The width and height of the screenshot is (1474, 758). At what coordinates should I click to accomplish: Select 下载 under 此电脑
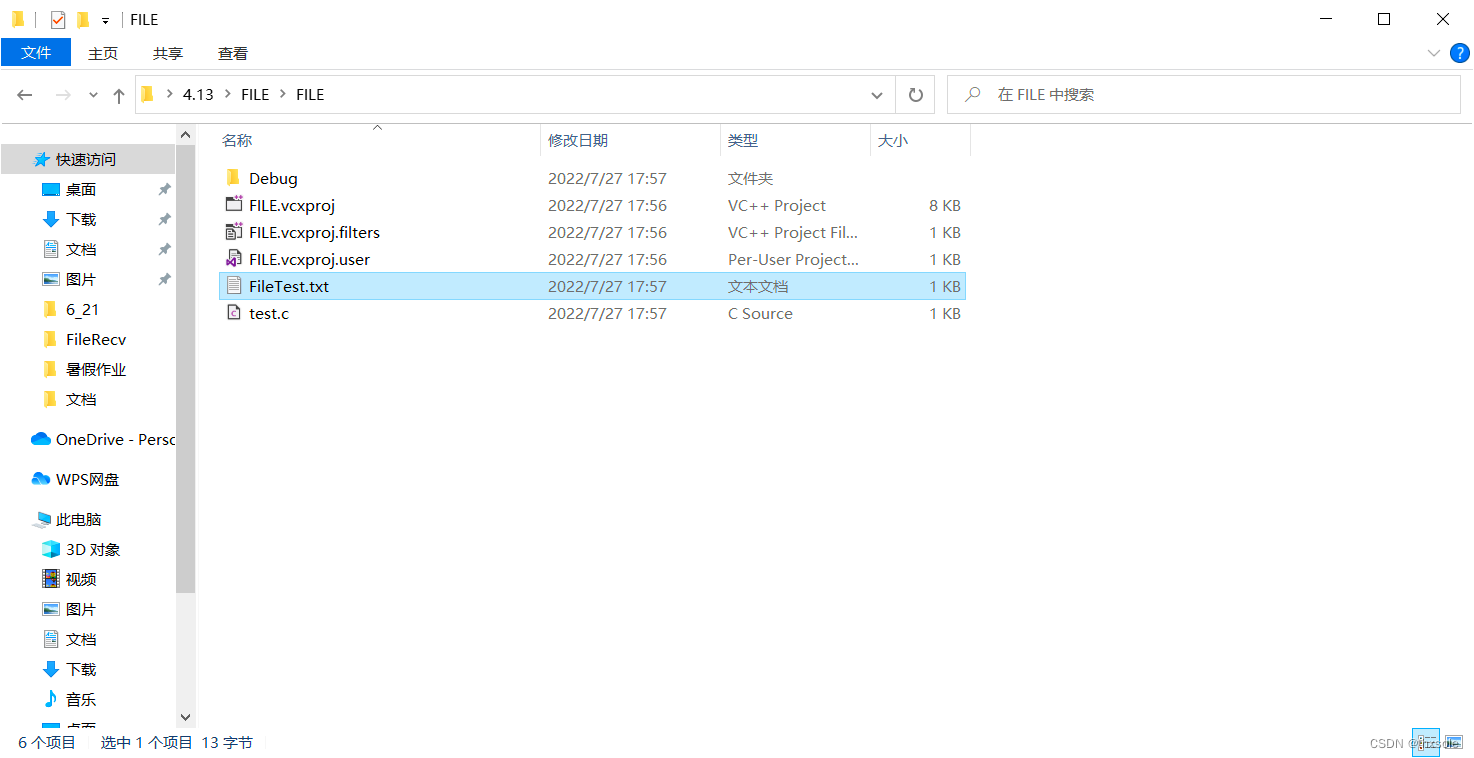pos(81,669)
